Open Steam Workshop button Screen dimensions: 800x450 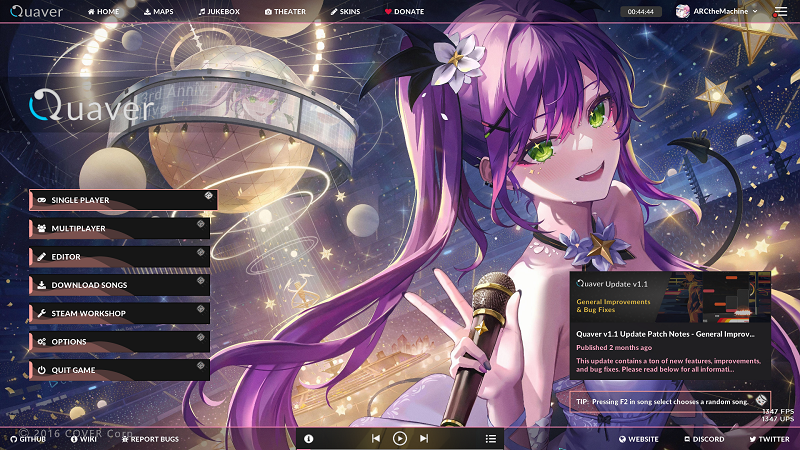coord(119,313)
